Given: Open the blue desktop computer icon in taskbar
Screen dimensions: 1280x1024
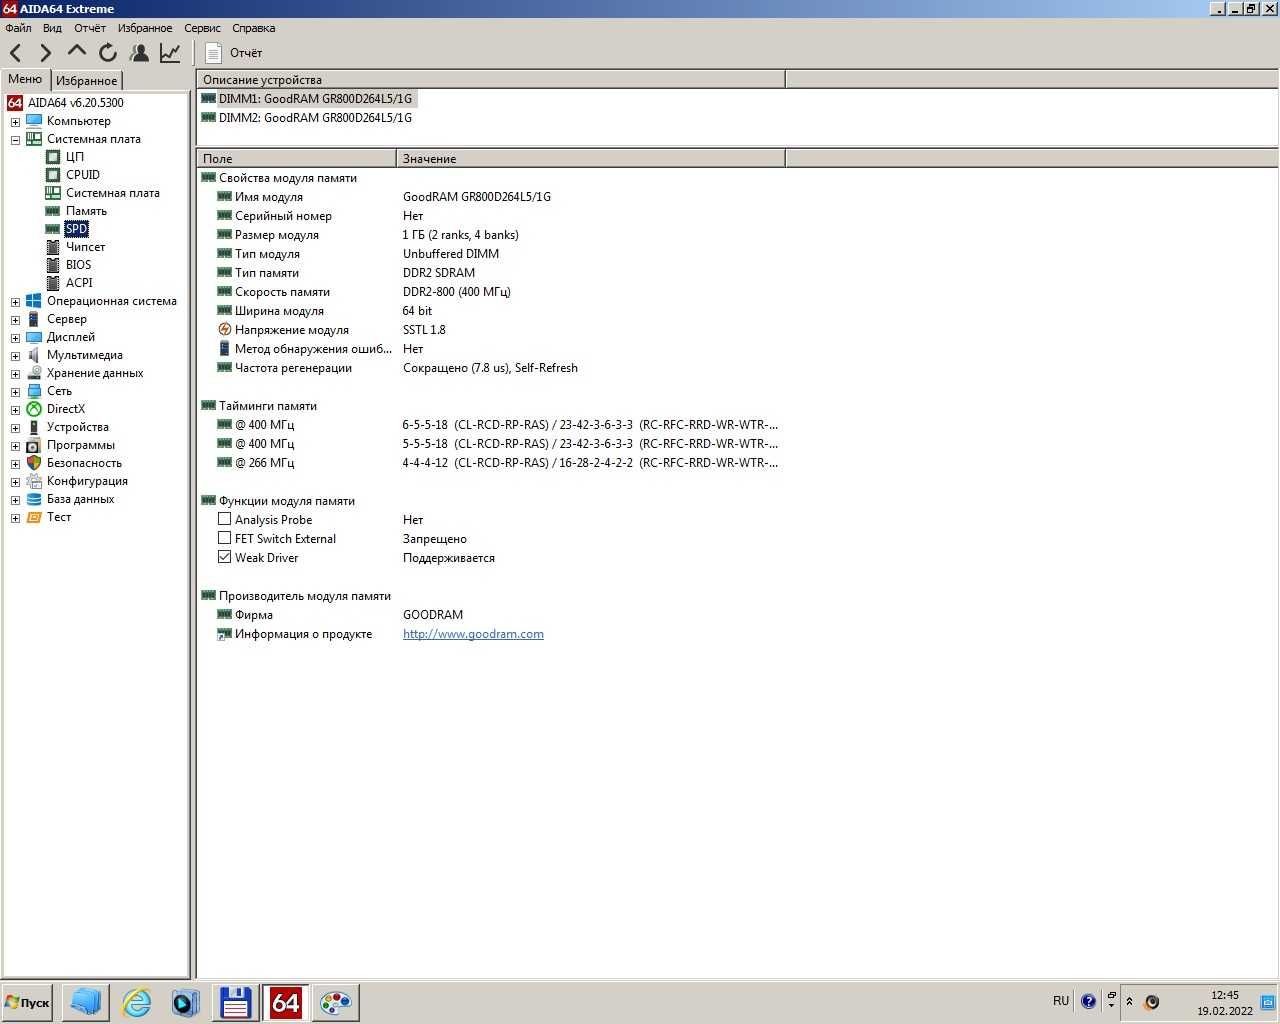Looking at the screenshot, I should (x=86, y=1002).
